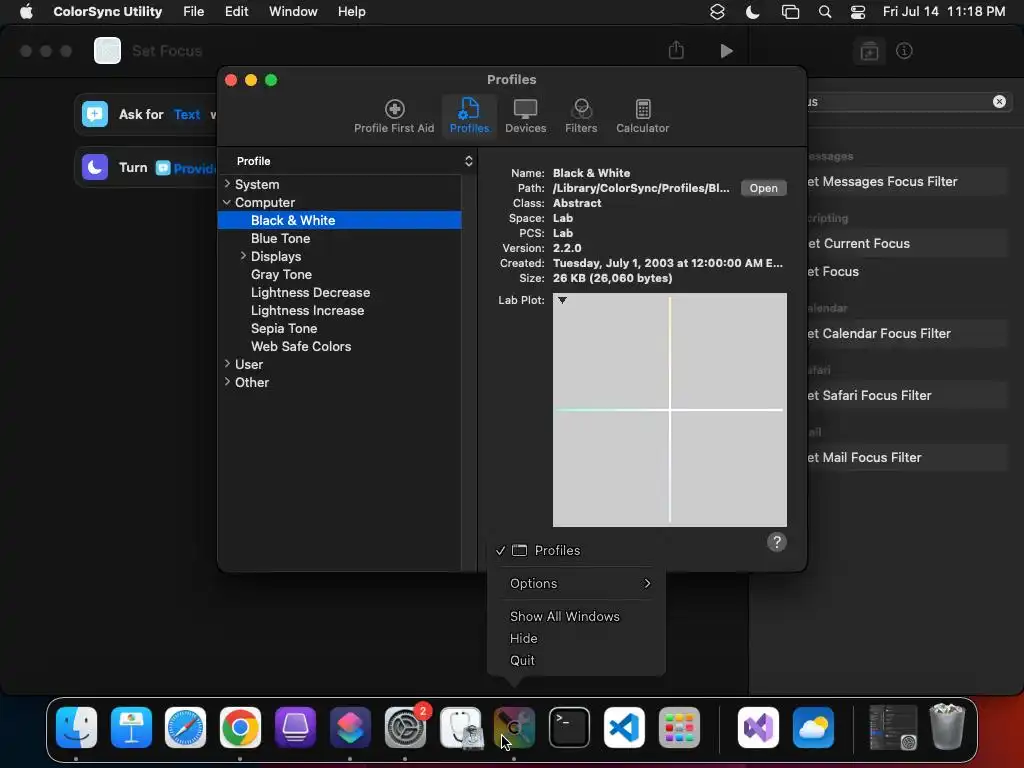Screen dimensions: 1024x768
Task: Open Keynote from the dock
Action: pos(131,727)
